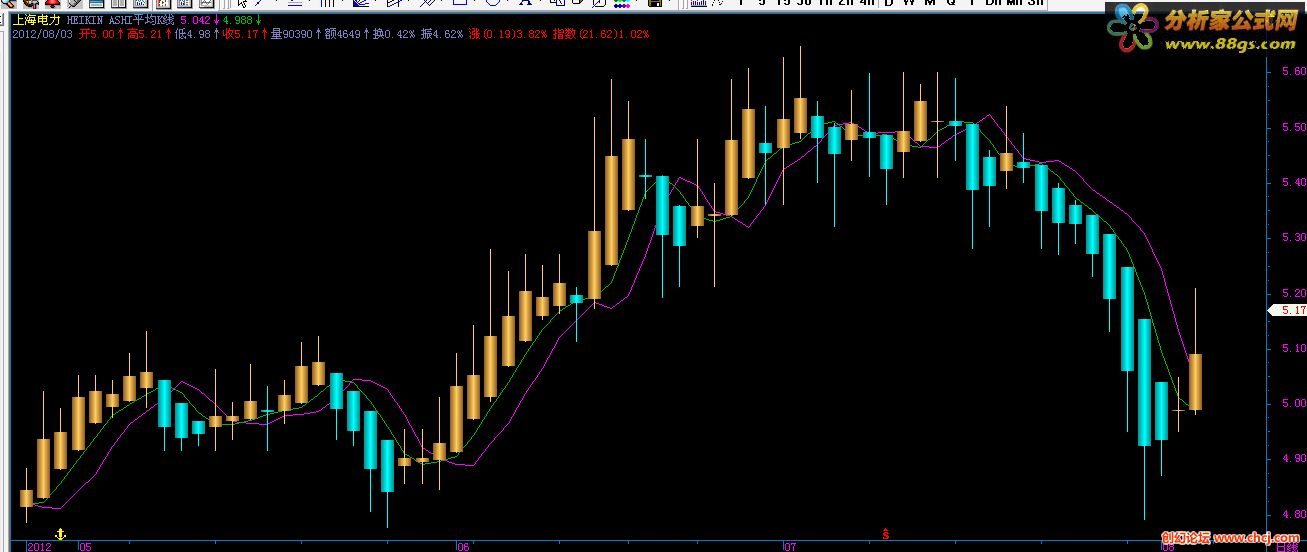Click the change value 涨(0.19)3.82%
1307x552 pixels.
tap(508, 34)
